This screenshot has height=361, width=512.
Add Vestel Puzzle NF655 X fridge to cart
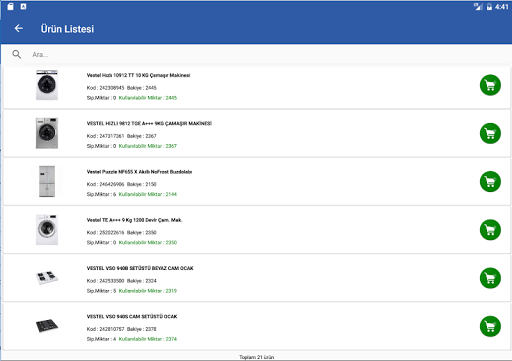490,182
